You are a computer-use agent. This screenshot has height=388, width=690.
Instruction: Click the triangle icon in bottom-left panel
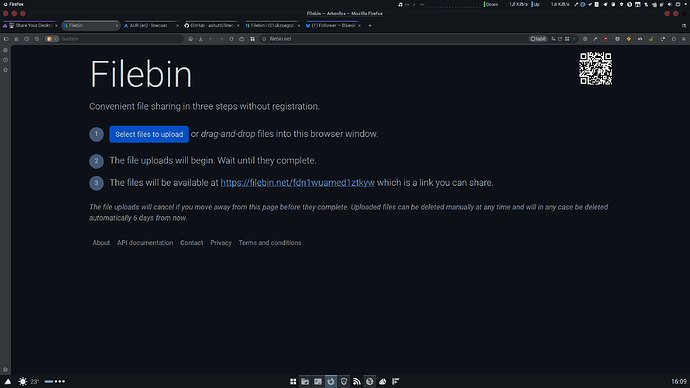[7, 381]
